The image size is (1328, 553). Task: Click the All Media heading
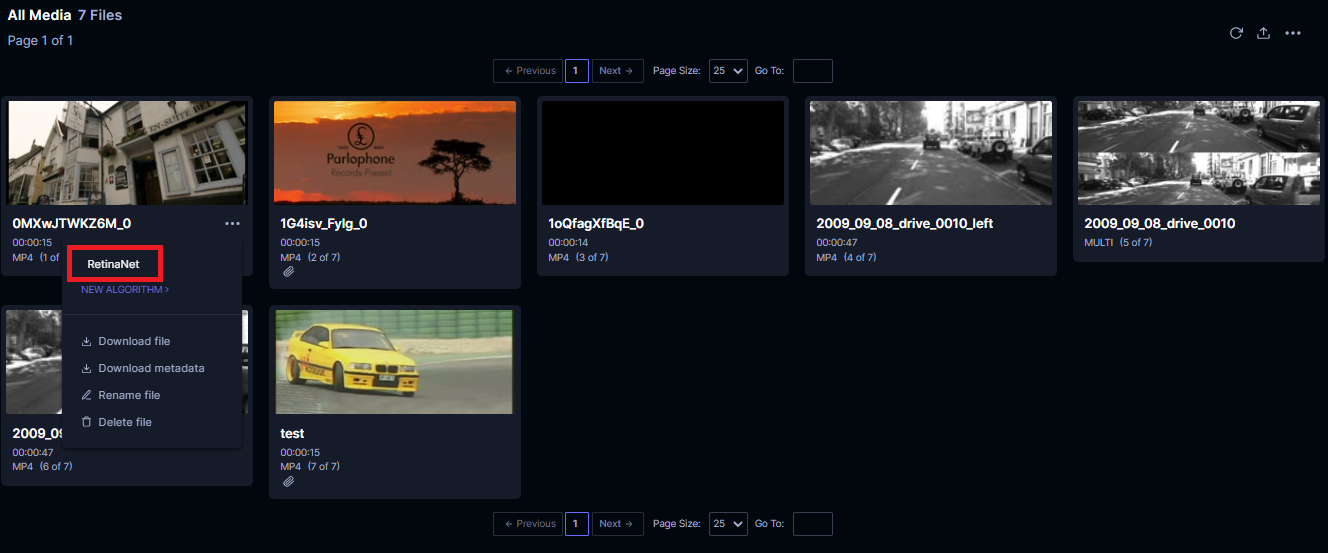coord(40,16)
